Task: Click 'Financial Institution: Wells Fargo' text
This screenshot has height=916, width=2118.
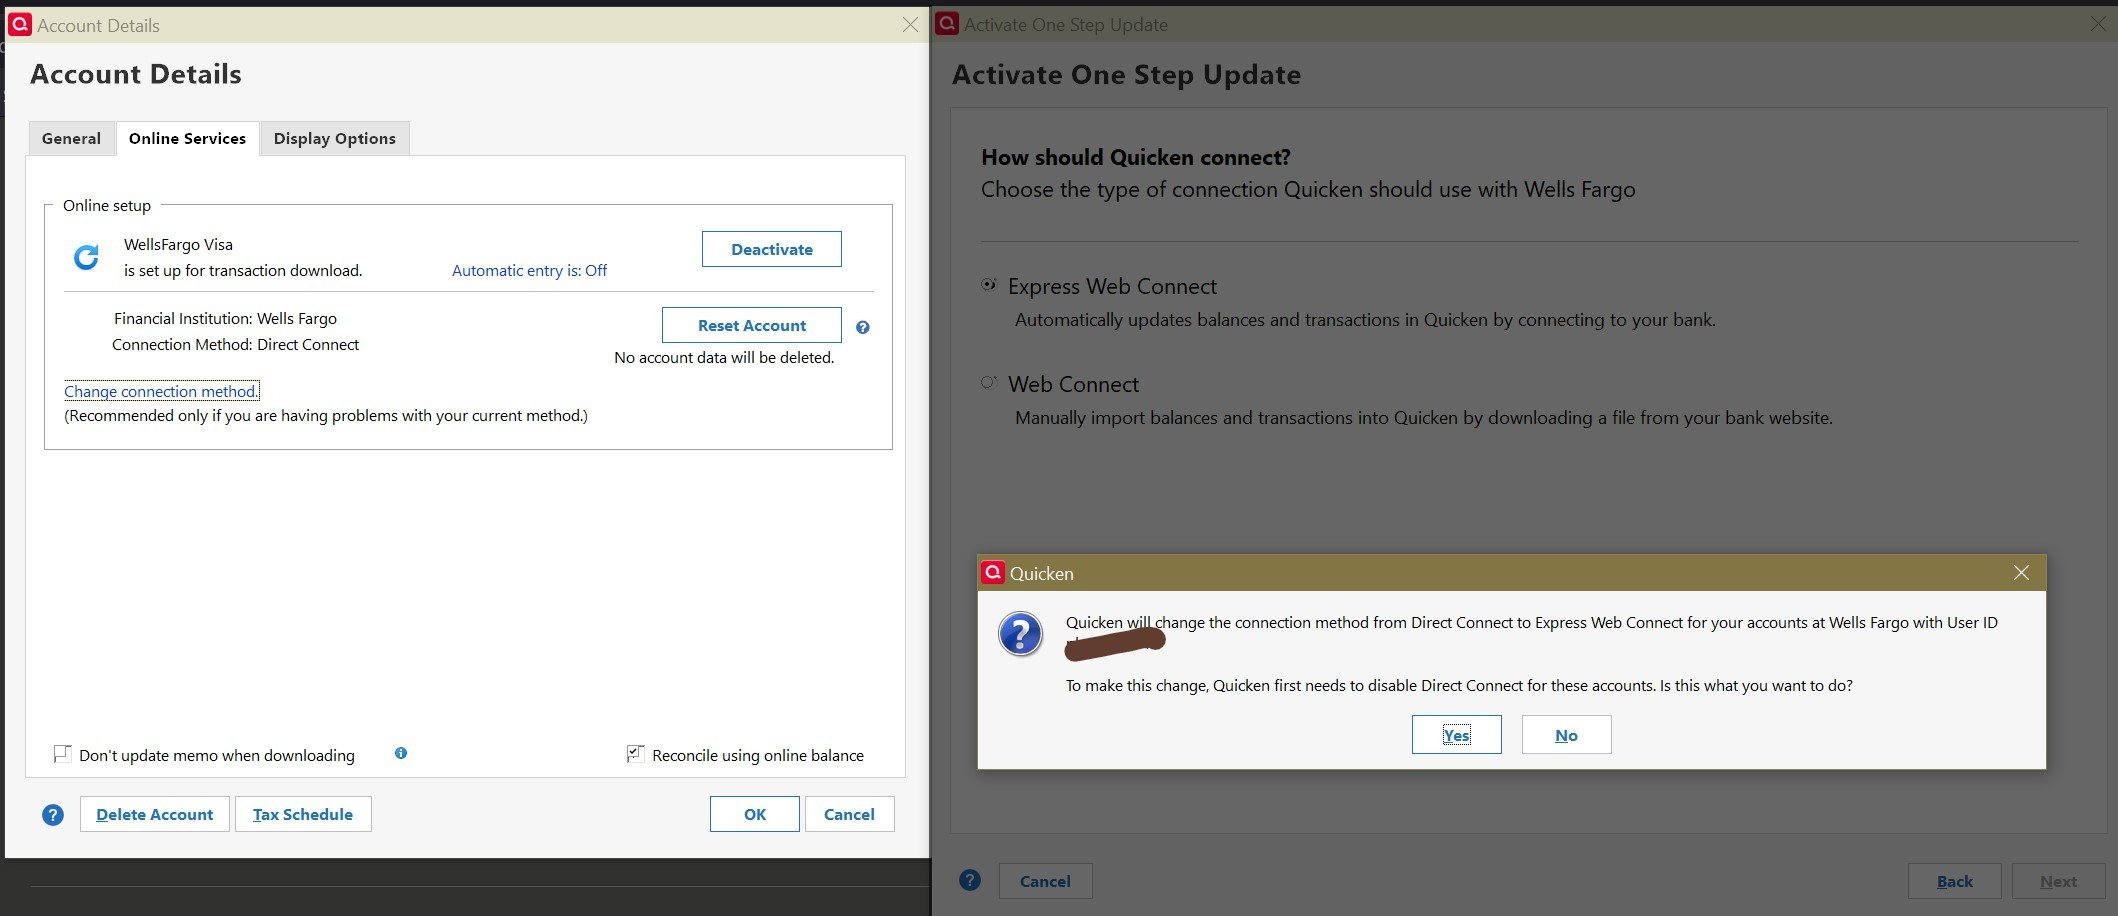Action: [x=225, y=318]
